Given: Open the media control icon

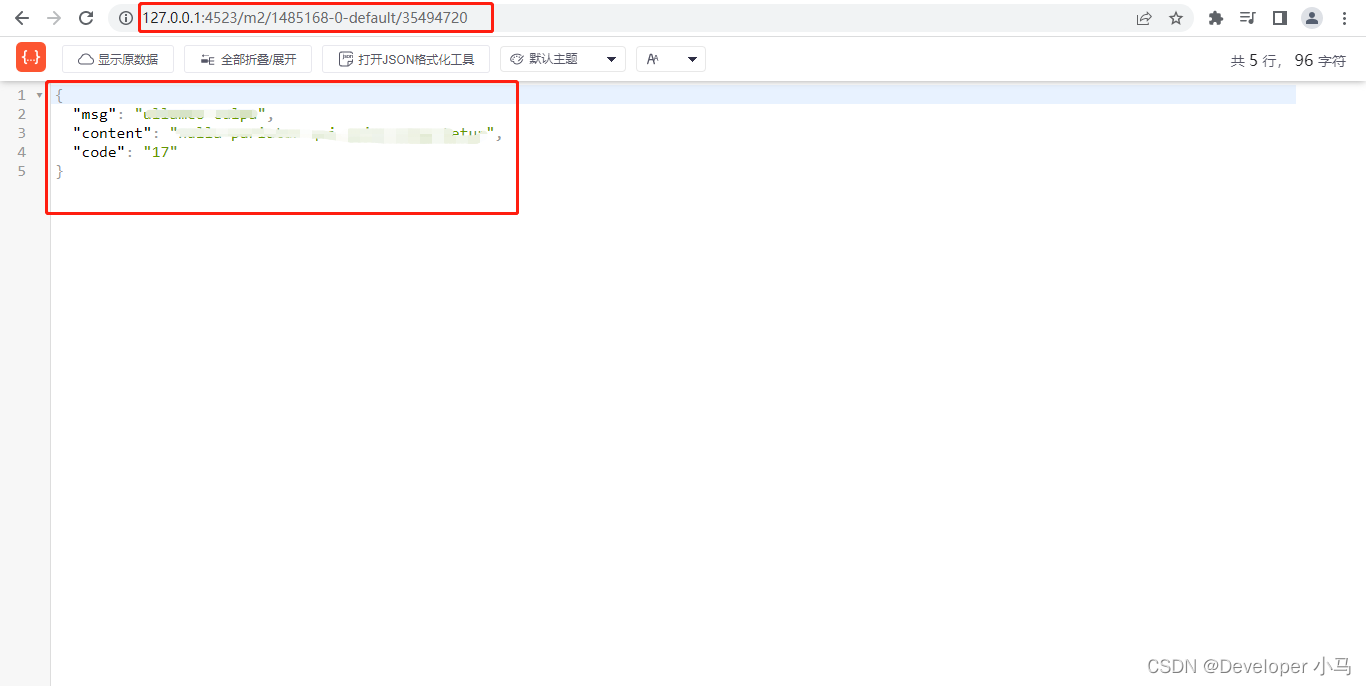Looking at the screenshot, I should pyautogui.click(x=1247, y=18).
